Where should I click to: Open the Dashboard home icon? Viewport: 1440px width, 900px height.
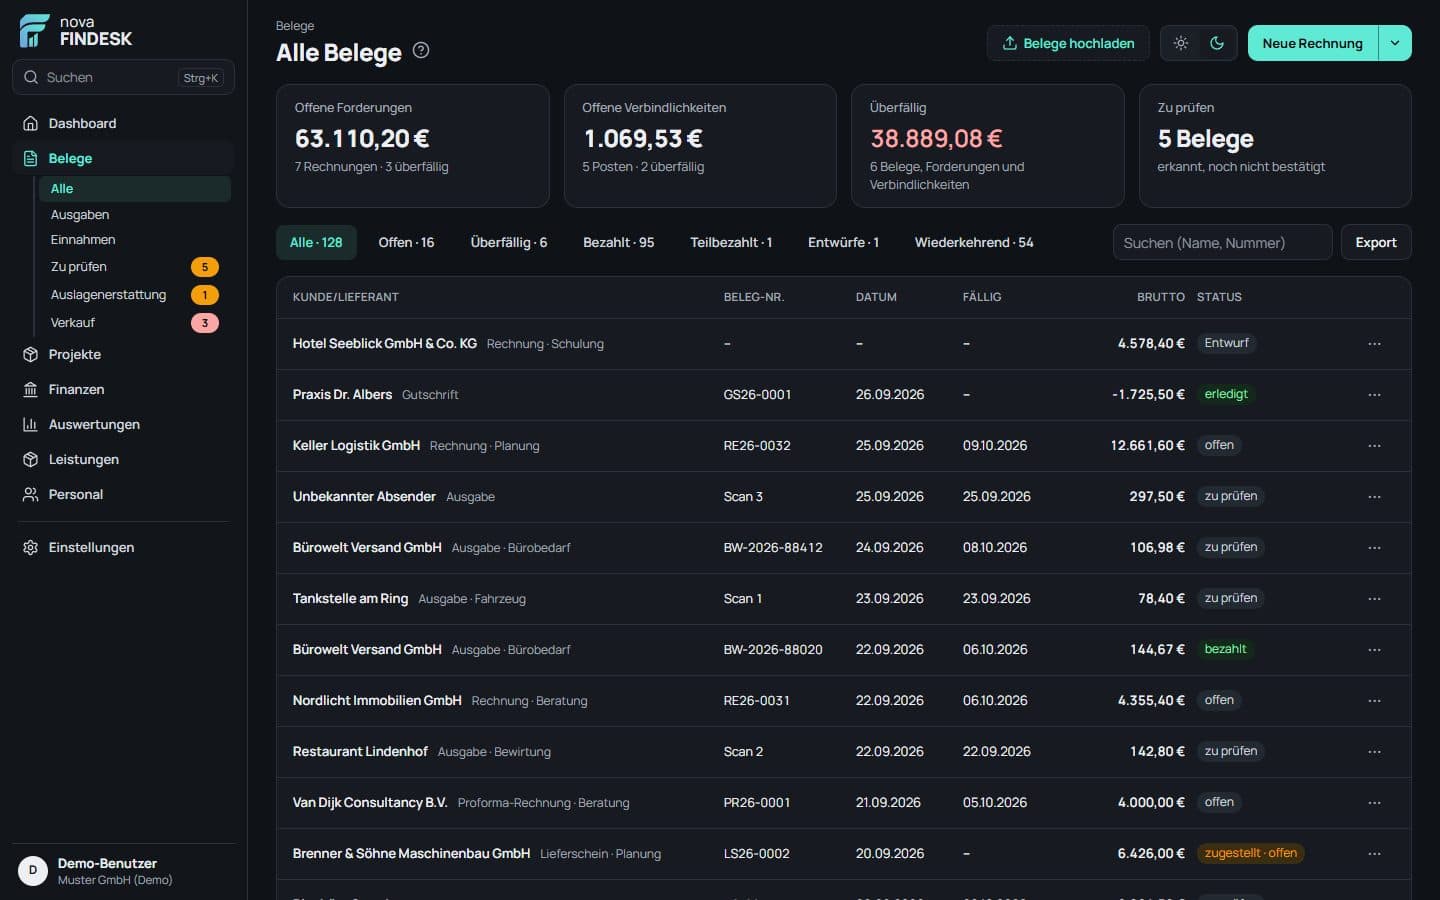pos(30,123)
